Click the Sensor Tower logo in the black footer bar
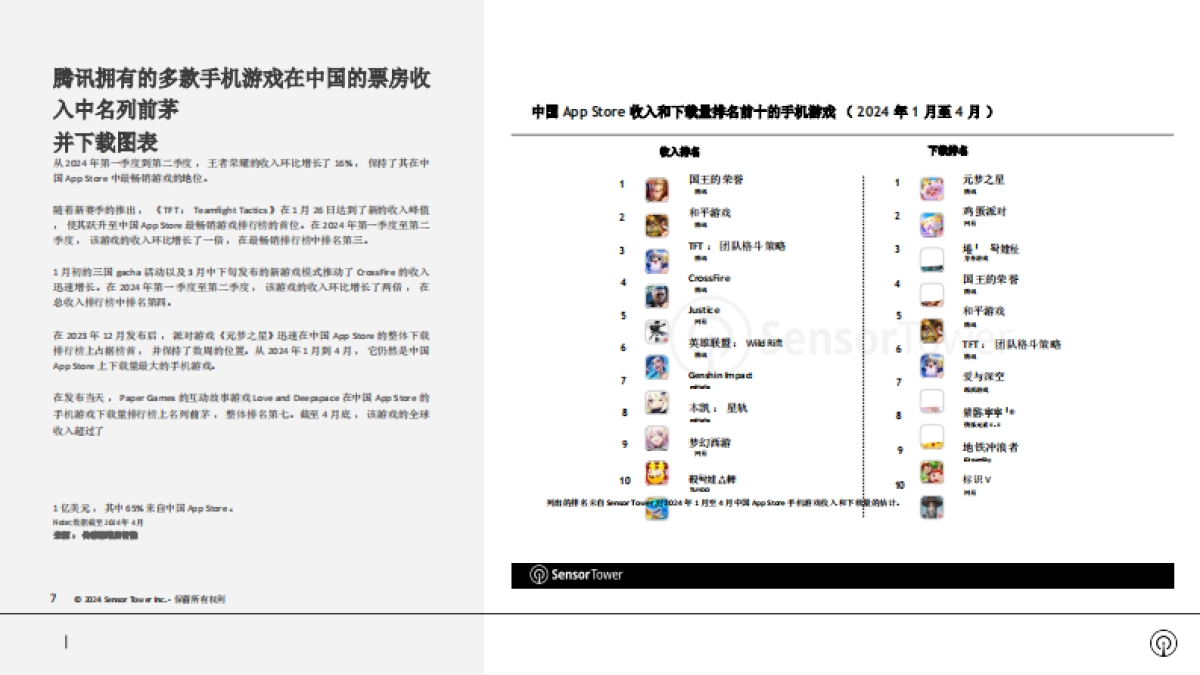This screenshot has height=675, width=1200. [576, 575]
